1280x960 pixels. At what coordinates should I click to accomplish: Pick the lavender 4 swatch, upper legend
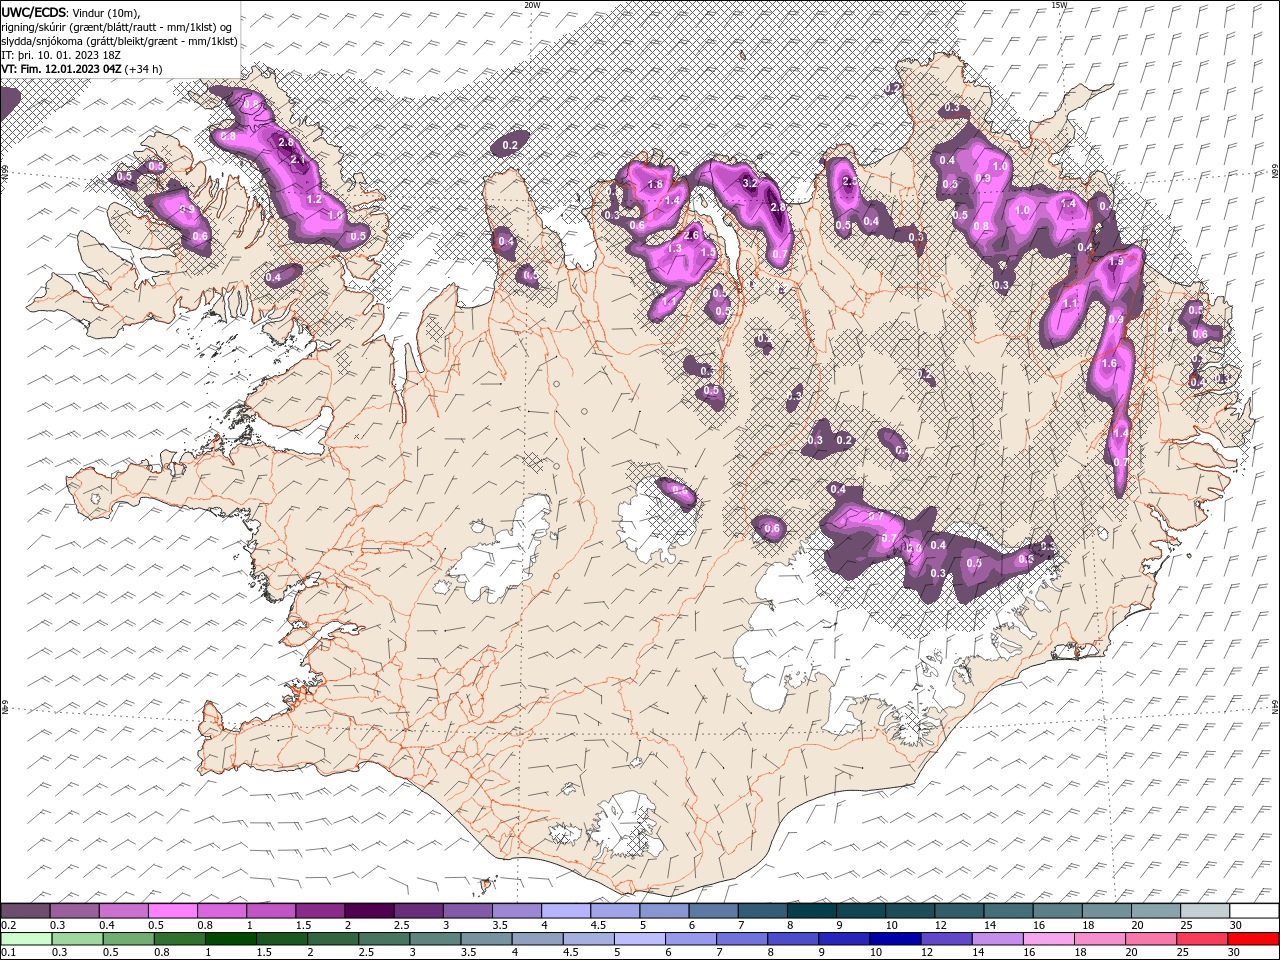click(565, 911)
